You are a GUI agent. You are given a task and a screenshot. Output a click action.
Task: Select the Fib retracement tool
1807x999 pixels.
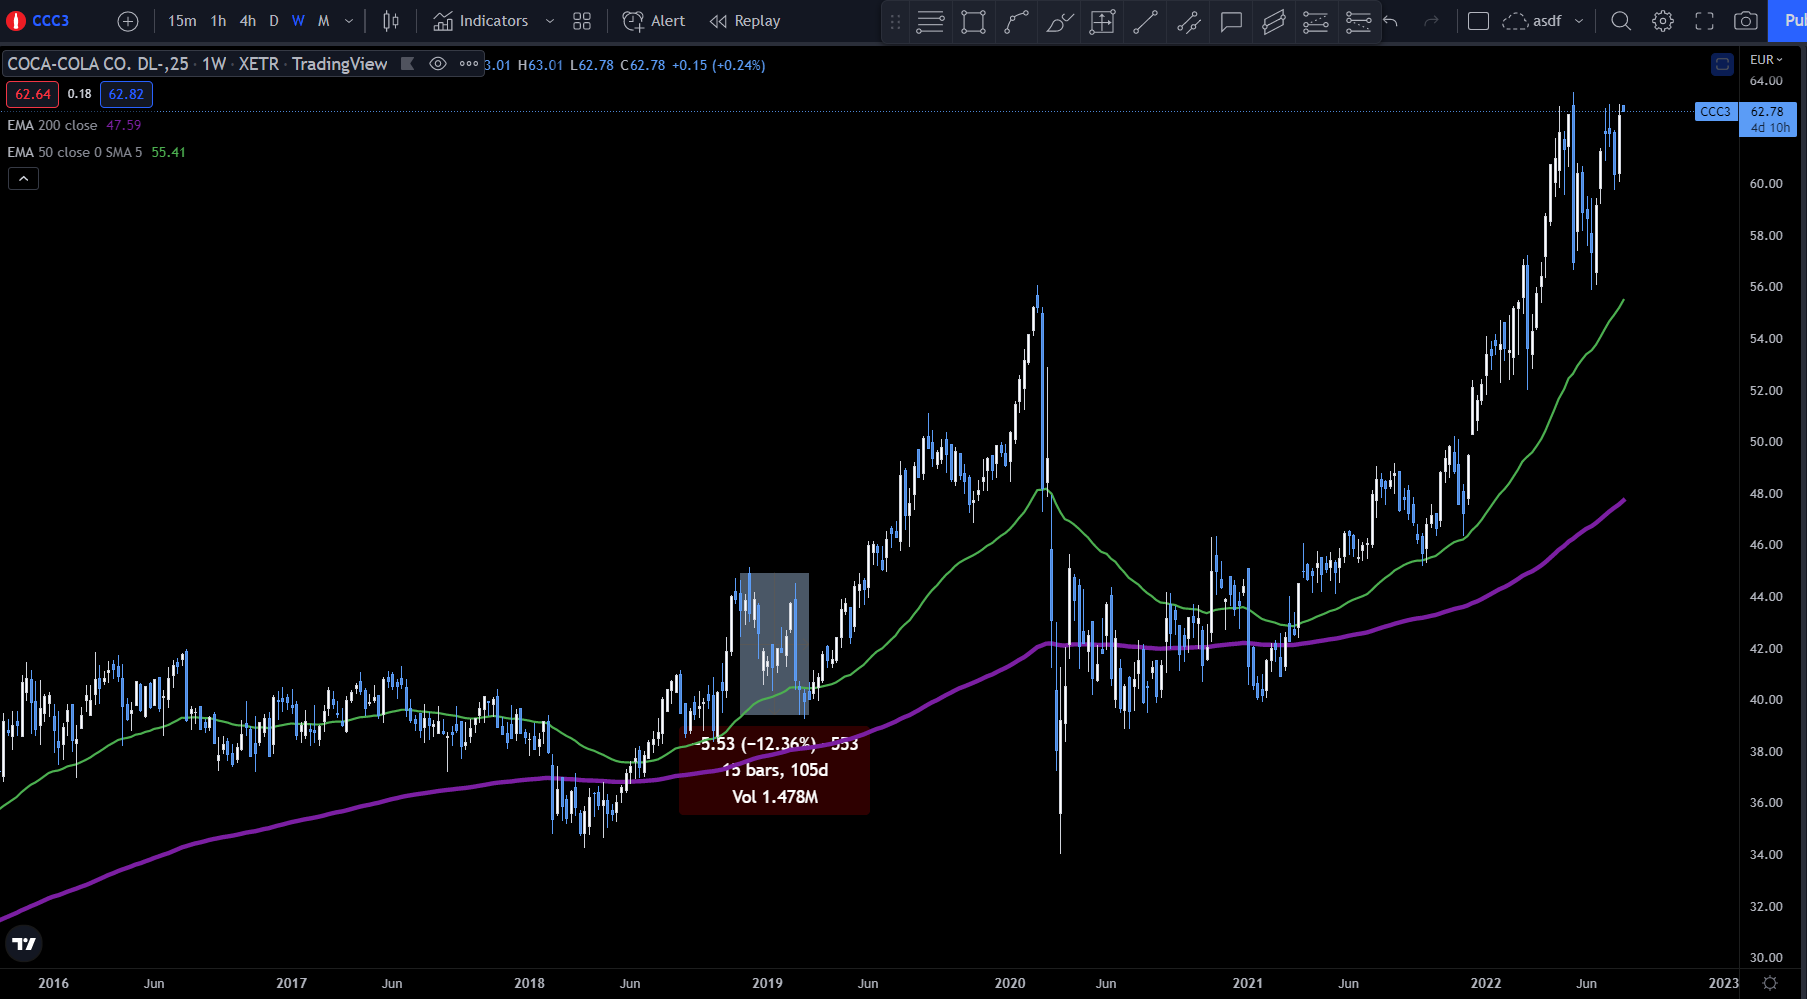(1316, 21)
